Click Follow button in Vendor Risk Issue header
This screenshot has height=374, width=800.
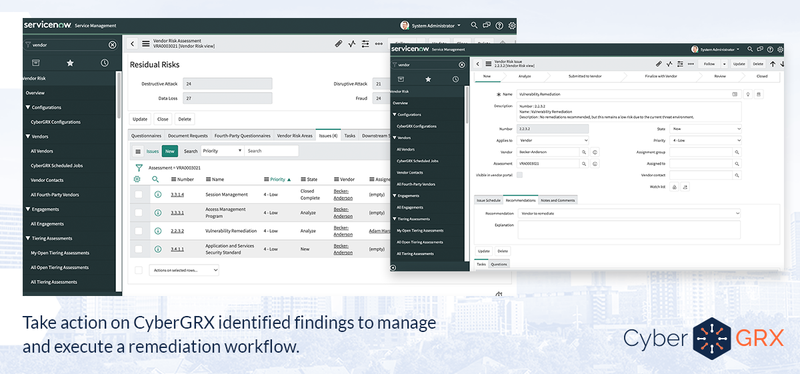tap(709, 64)
